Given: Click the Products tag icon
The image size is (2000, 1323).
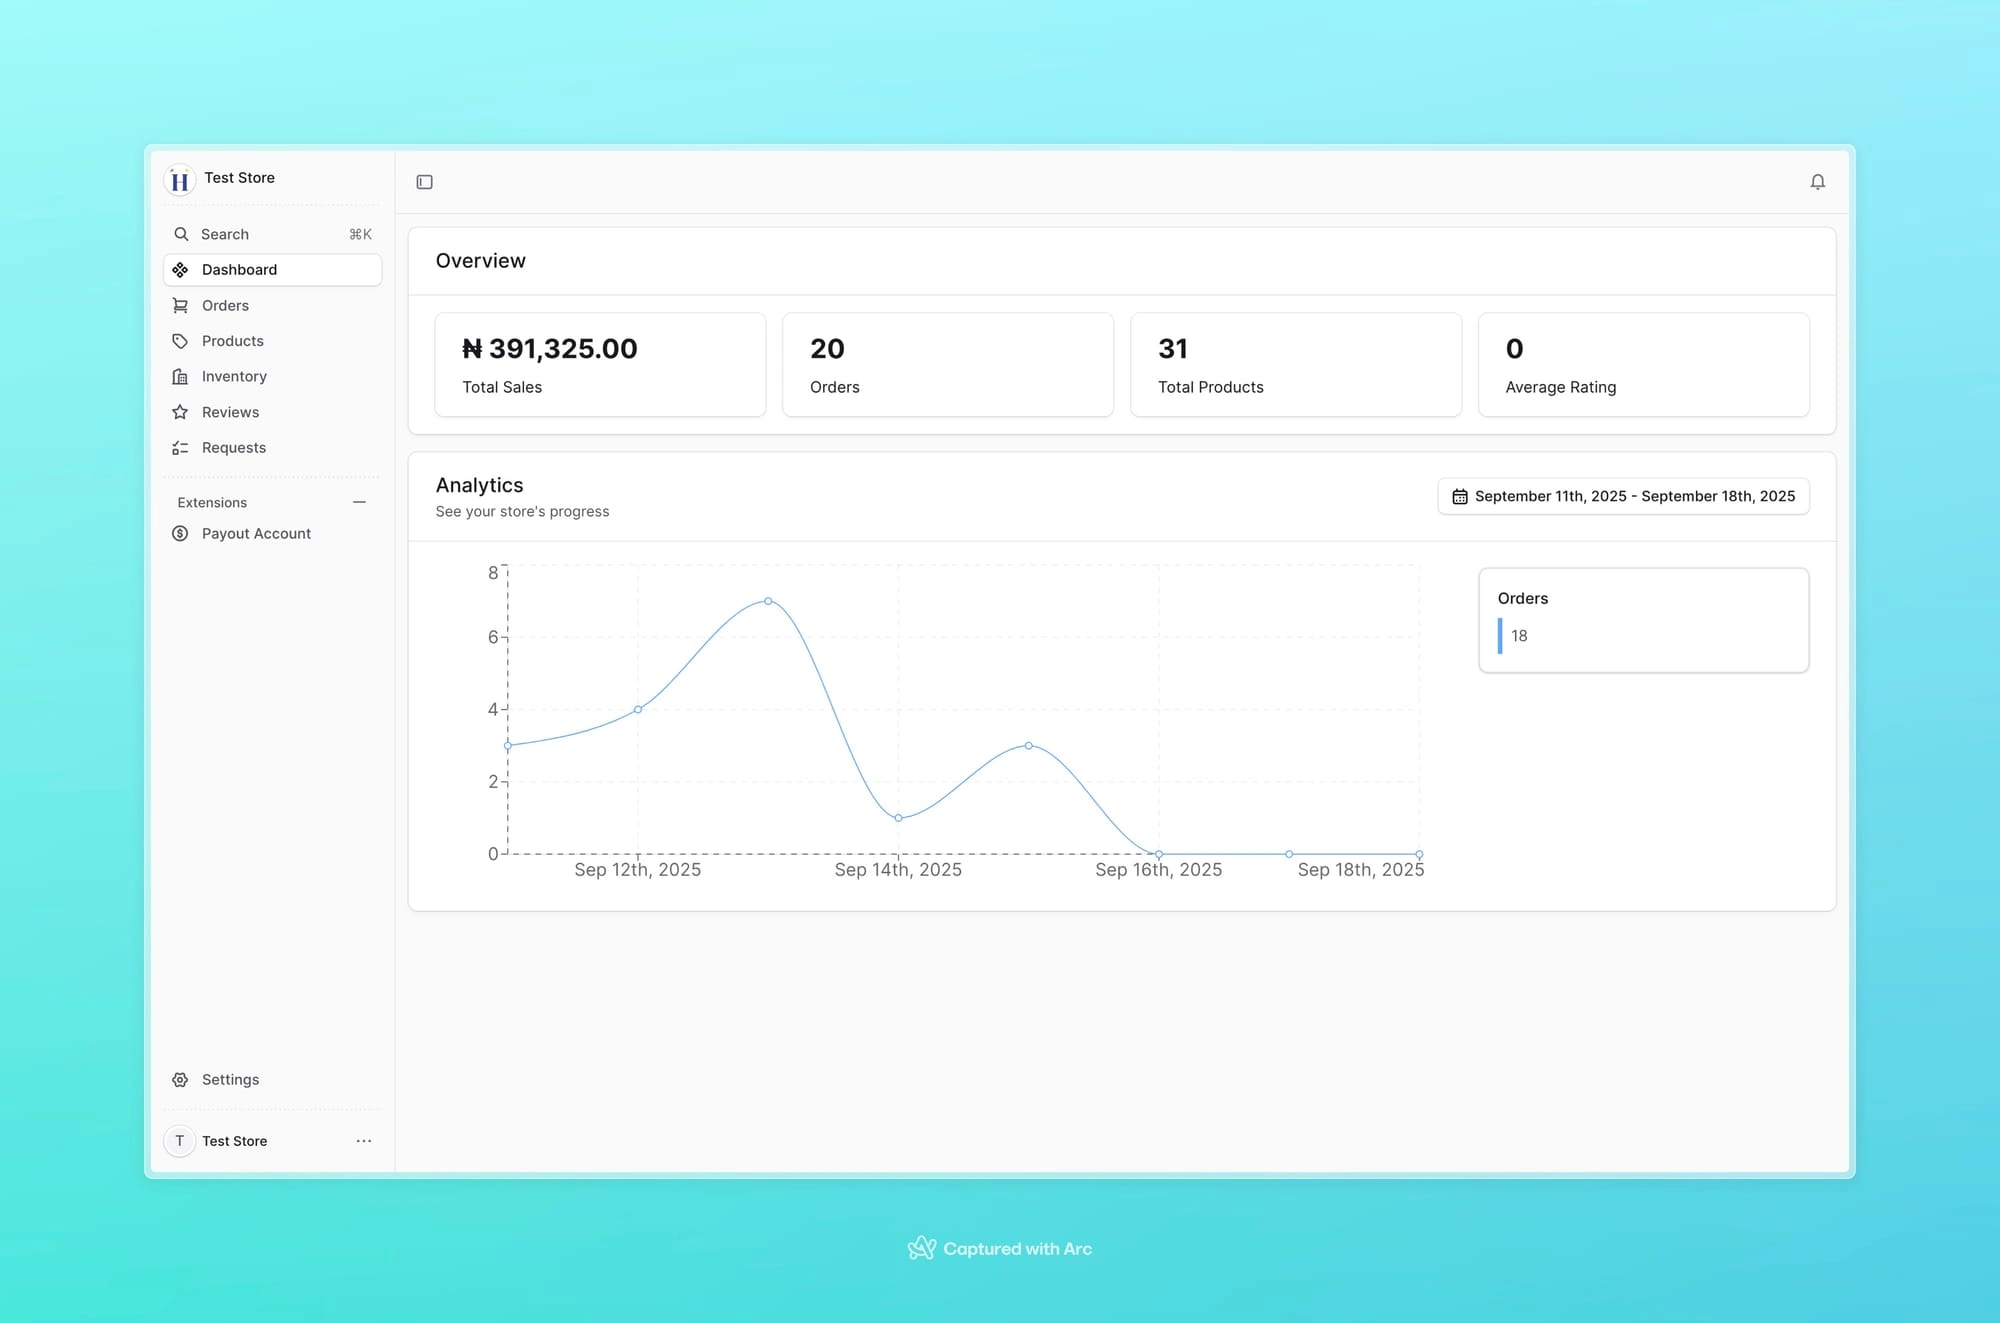Looking at the screenshot, I should click(x=180, y=341).
